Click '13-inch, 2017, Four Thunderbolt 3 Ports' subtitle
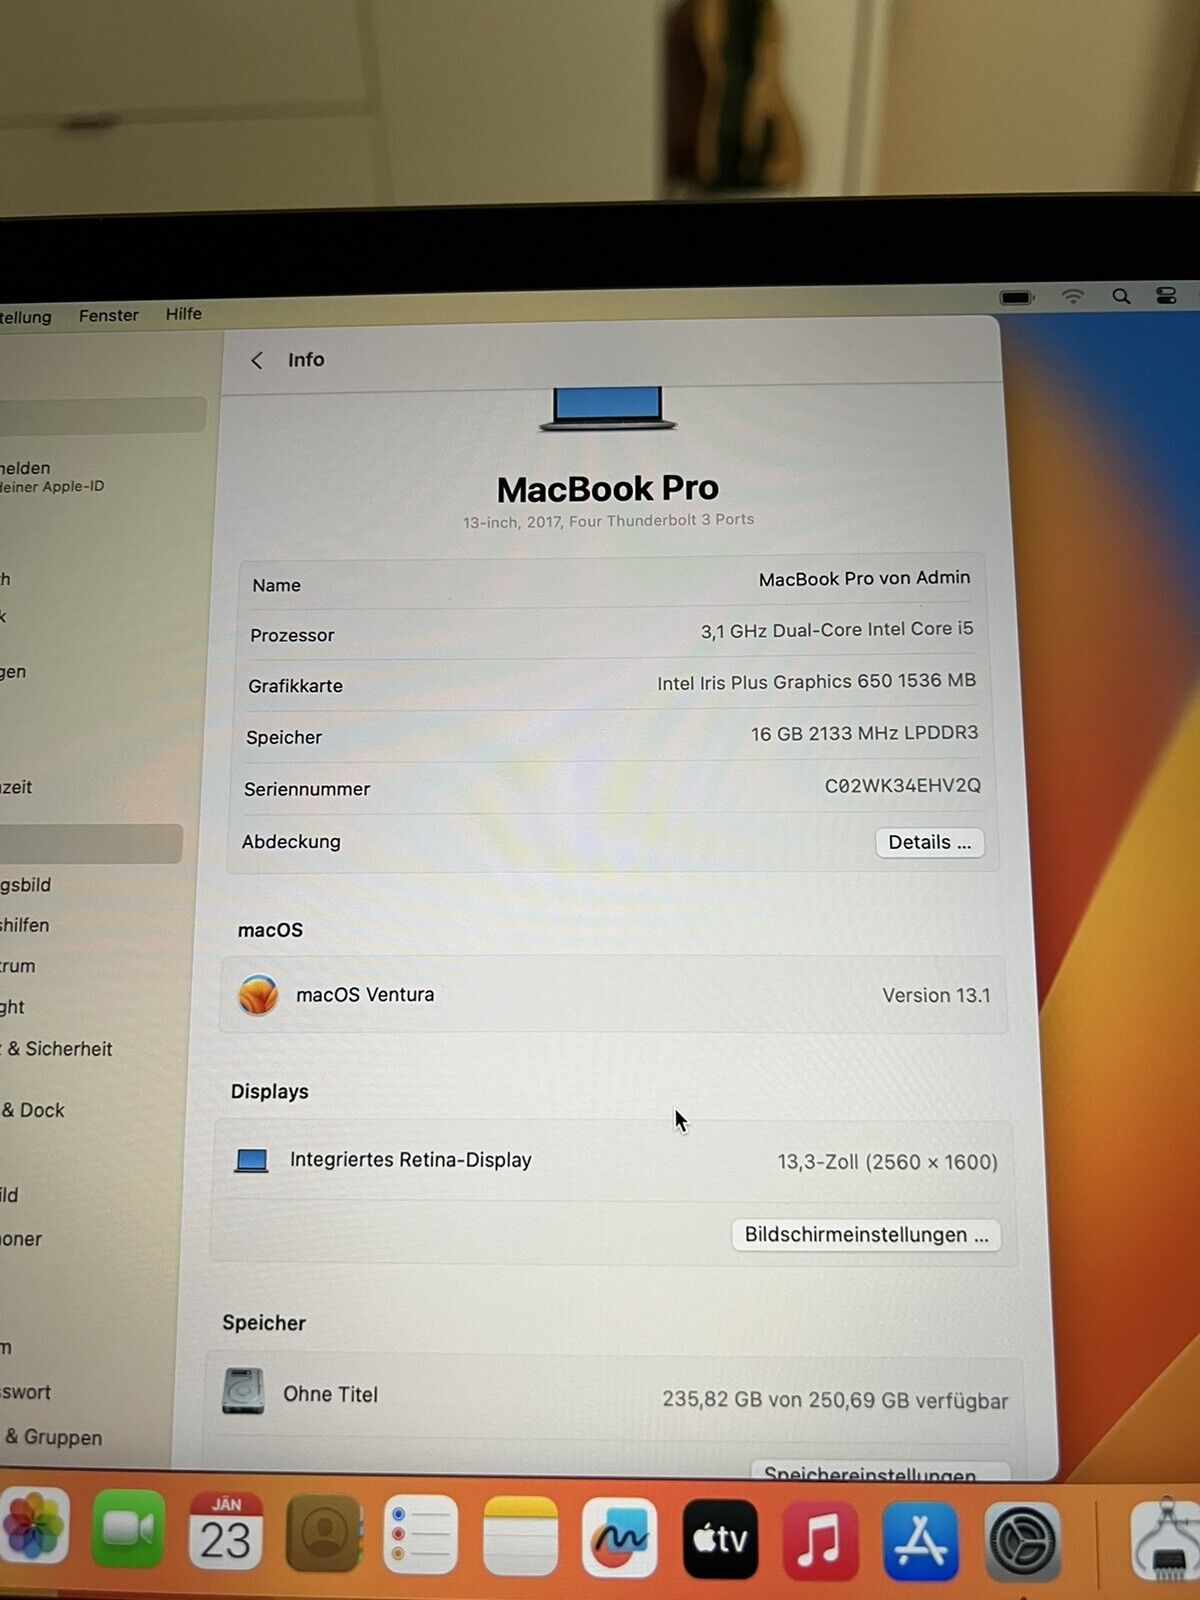The width and height of the screenshot is (1200, 1600). pos(608,521)
